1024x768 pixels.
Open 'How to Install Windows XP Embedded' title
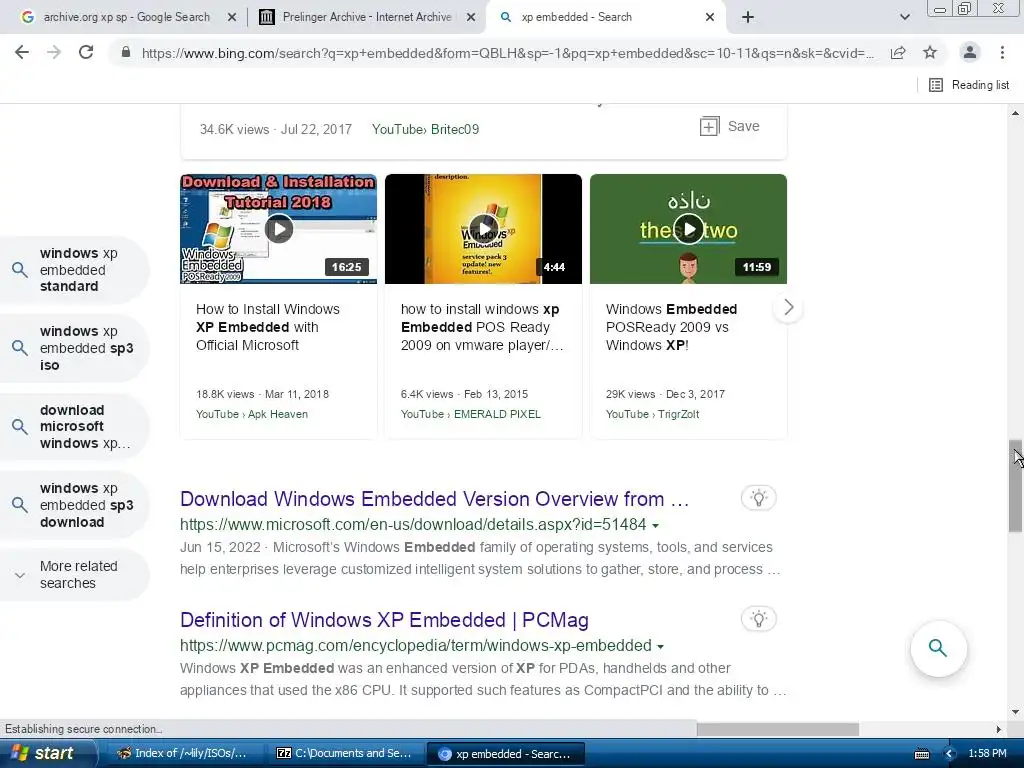pyautogui.click(x=268, y=327)
